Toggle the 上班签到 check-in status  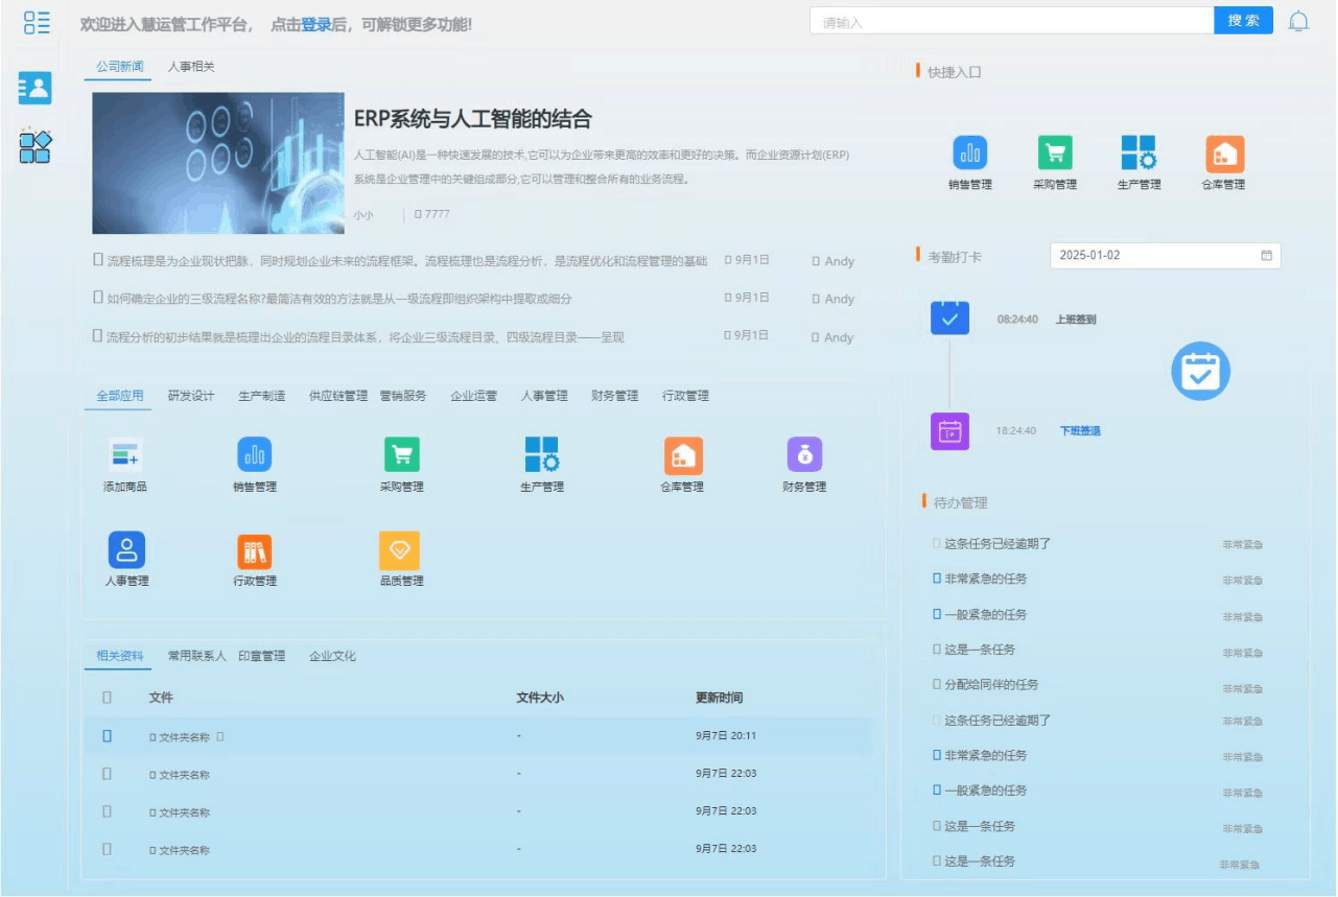click(948, 317)
